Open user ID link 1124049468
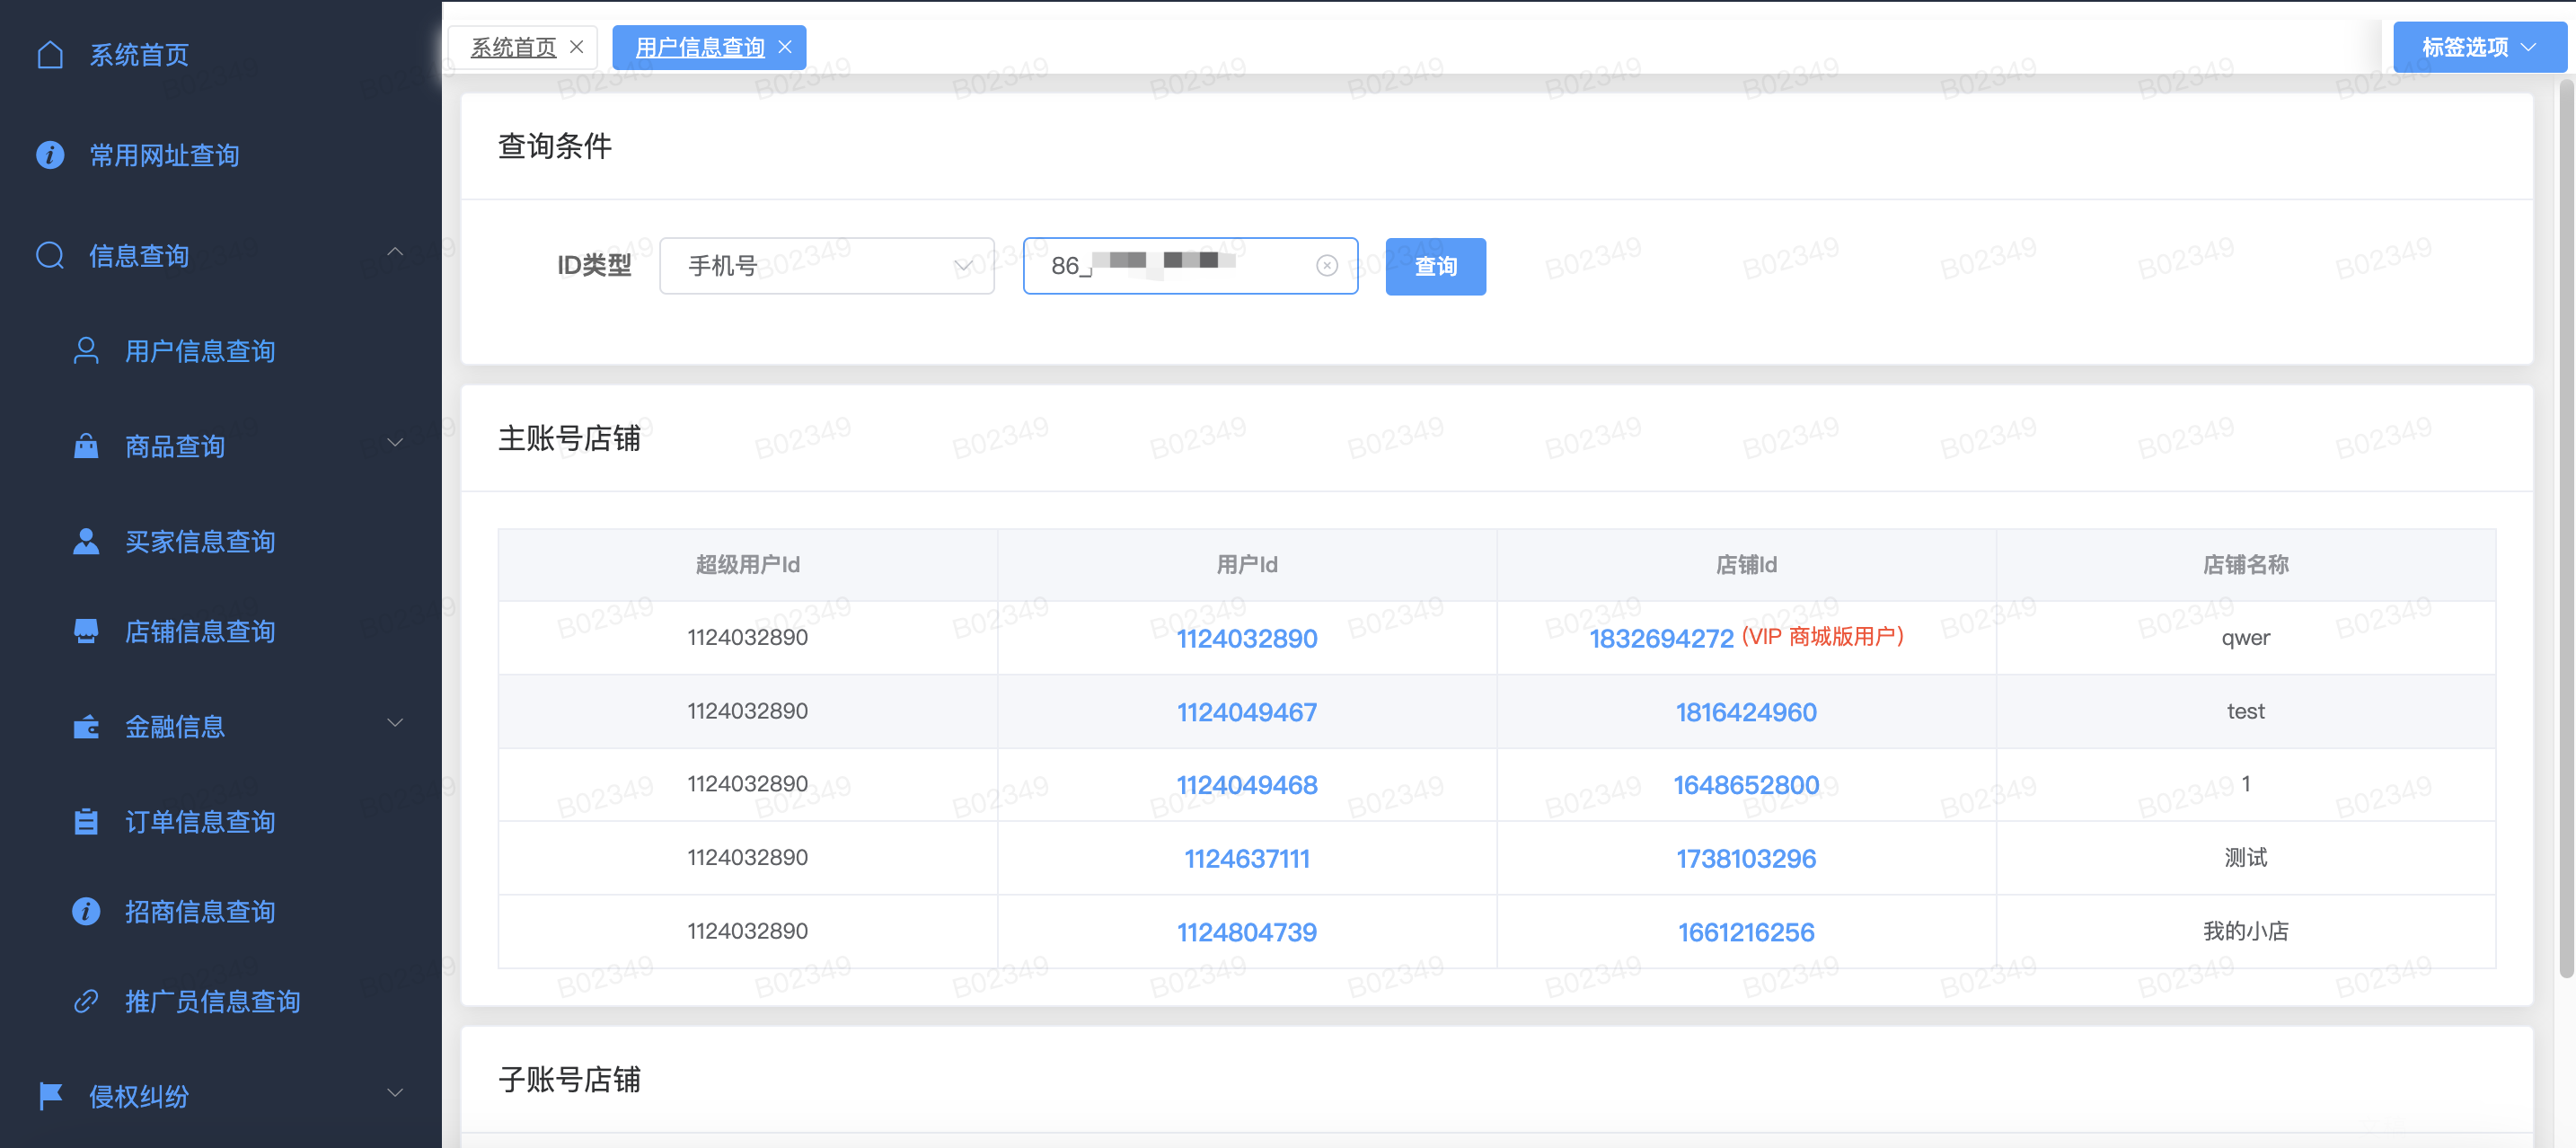 click(1246, 785)
